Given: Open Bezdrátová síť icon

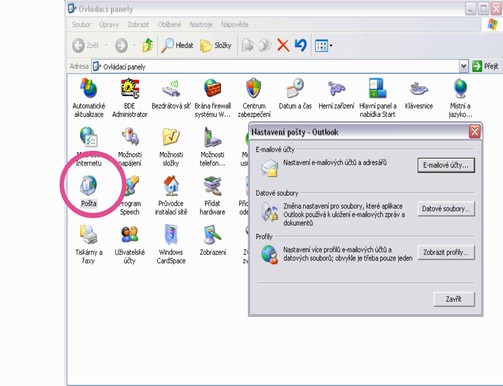Looking at the screenshot, I should tap(171, 94).
